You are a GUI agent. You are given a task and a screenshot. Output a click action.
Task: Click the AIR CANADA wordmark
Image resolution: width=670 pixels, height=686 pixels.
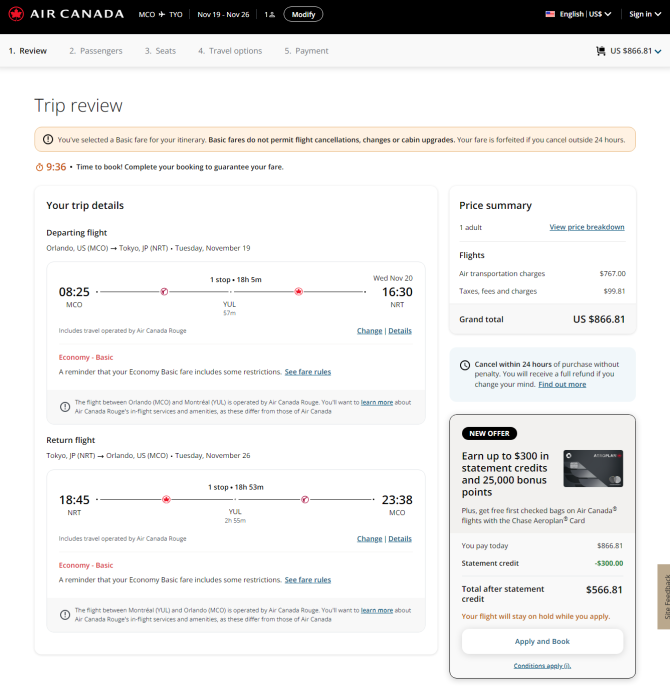pos(77,14)
